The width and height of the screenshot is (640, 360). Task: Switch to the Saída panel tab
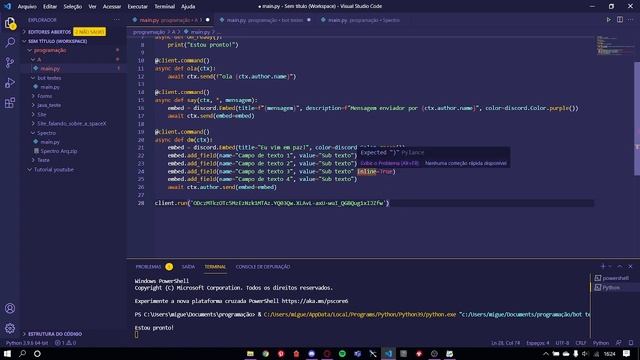188,267
